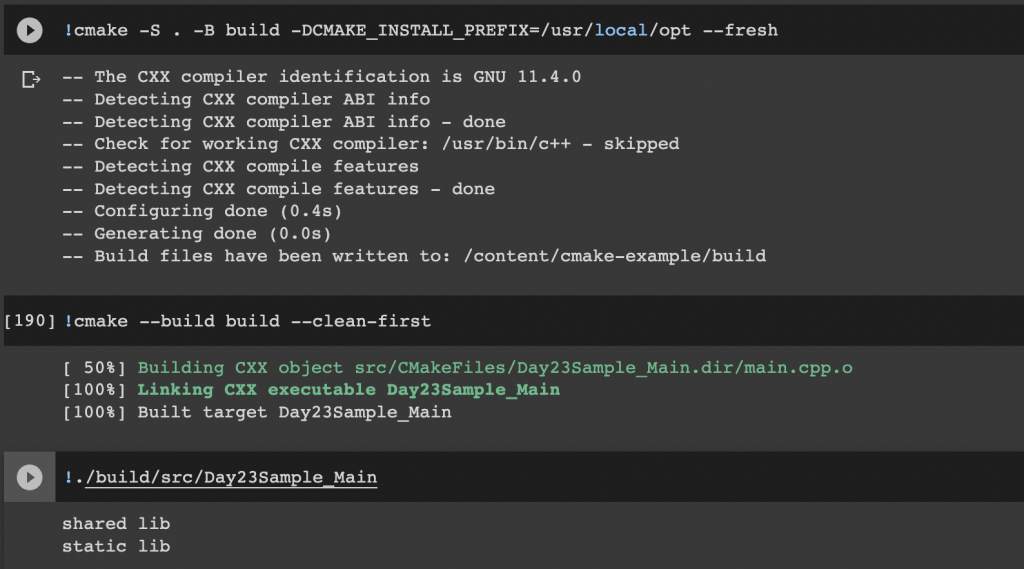Click the 'shared lib' output text
1024x569 pixels.
pos(116,524)
